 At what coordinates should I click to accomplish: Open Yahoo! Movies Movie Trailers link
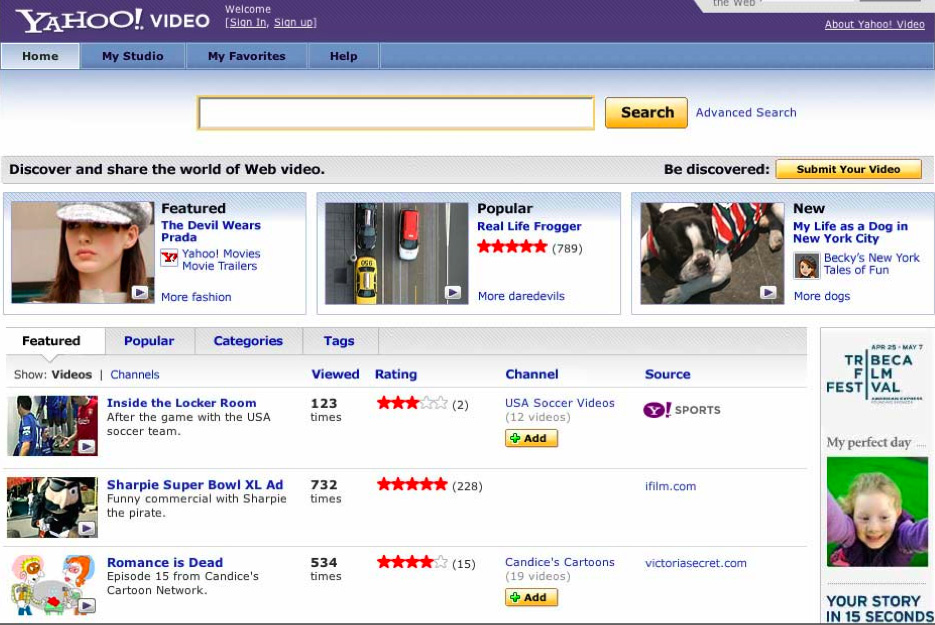point(221,260)
